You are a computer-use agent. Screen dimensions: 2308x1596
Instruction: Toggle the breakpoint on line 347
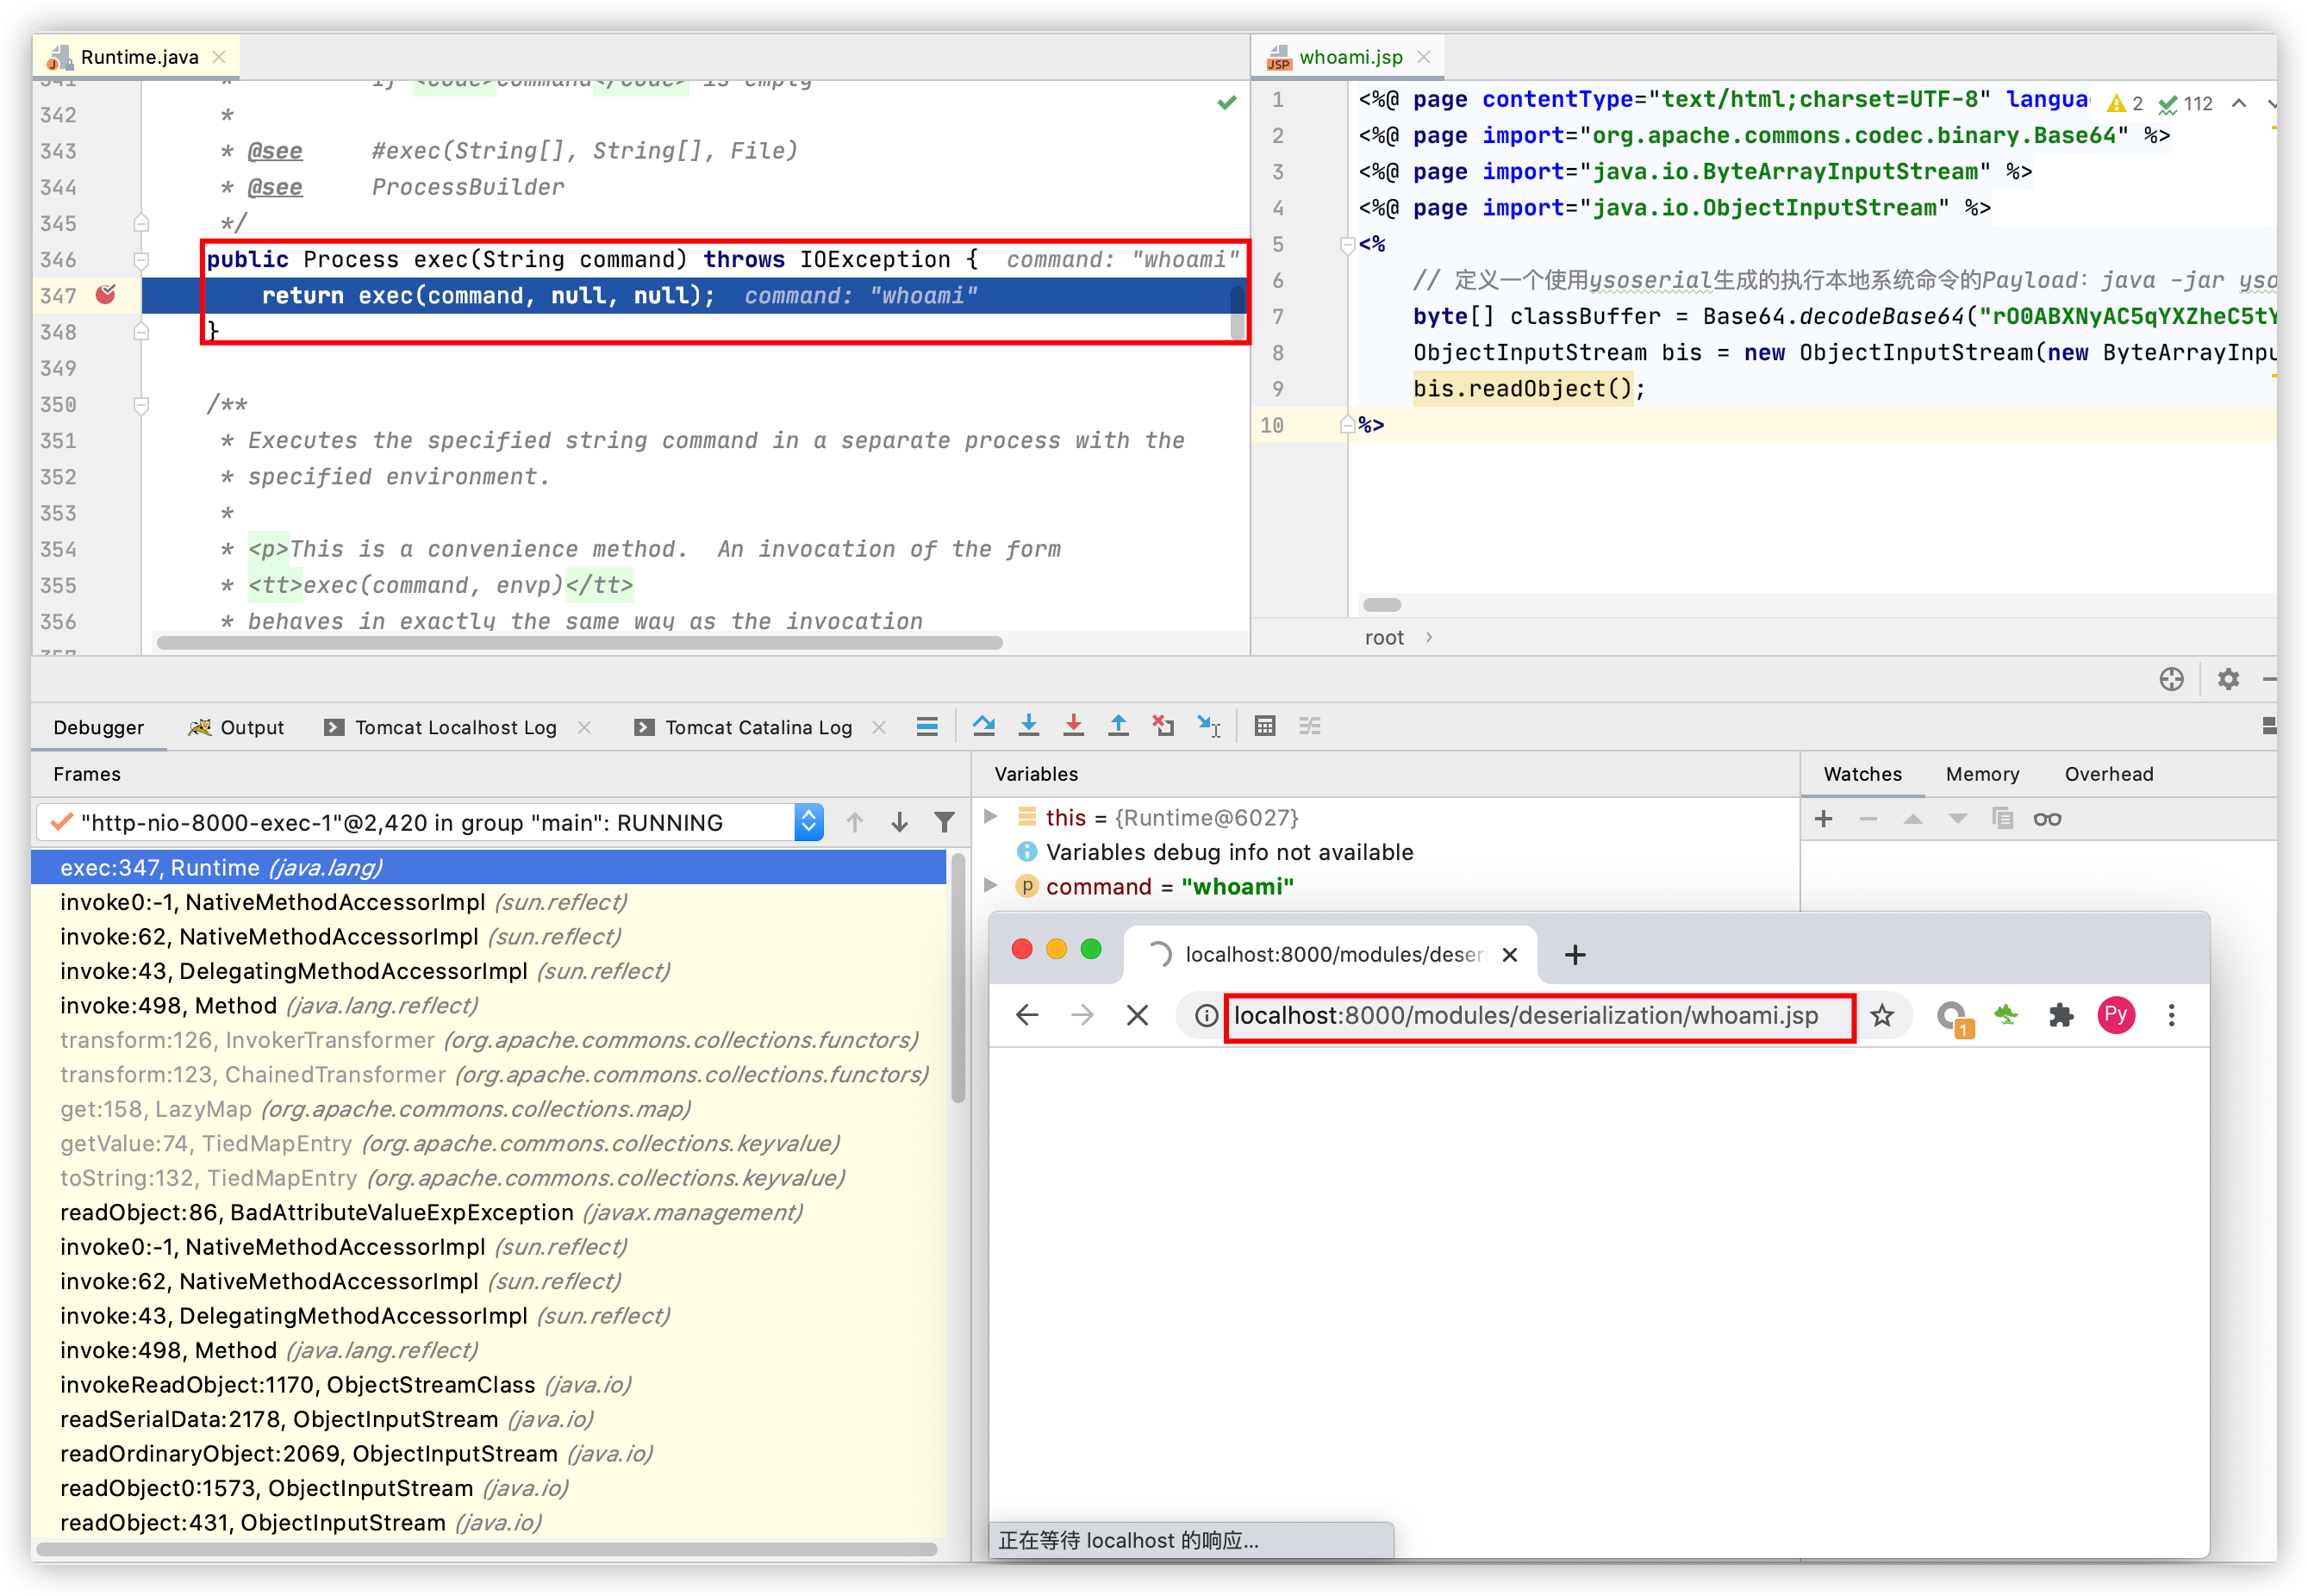click(x=105, y=295)
